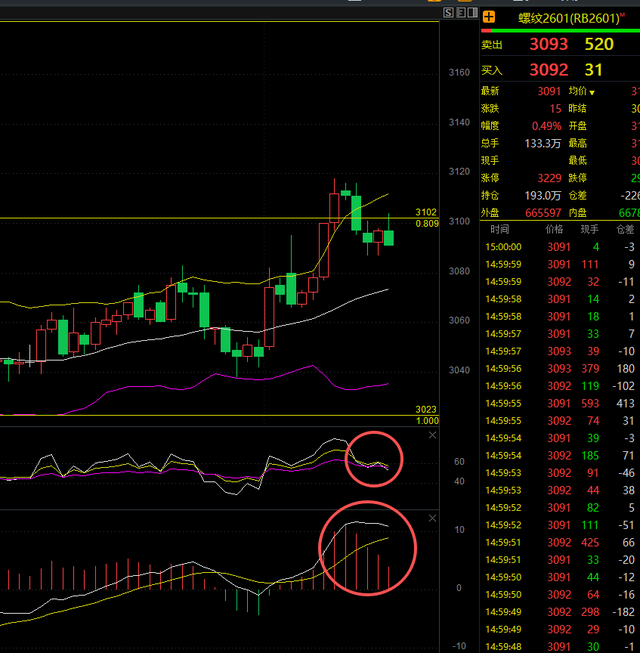Click the 298 volume in 14:59:49 row

[x=590, y=612]
